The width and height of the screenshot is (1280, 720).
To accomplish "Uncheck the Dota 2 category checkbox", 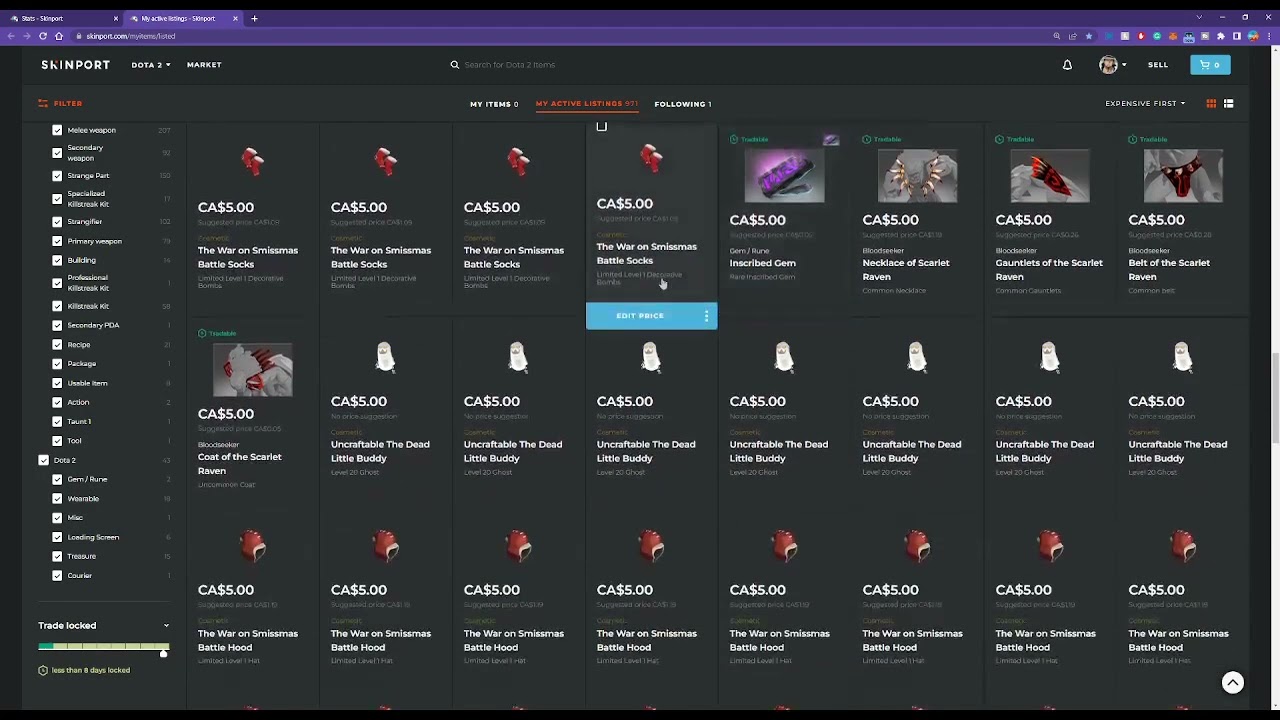I will pos(43,460).
